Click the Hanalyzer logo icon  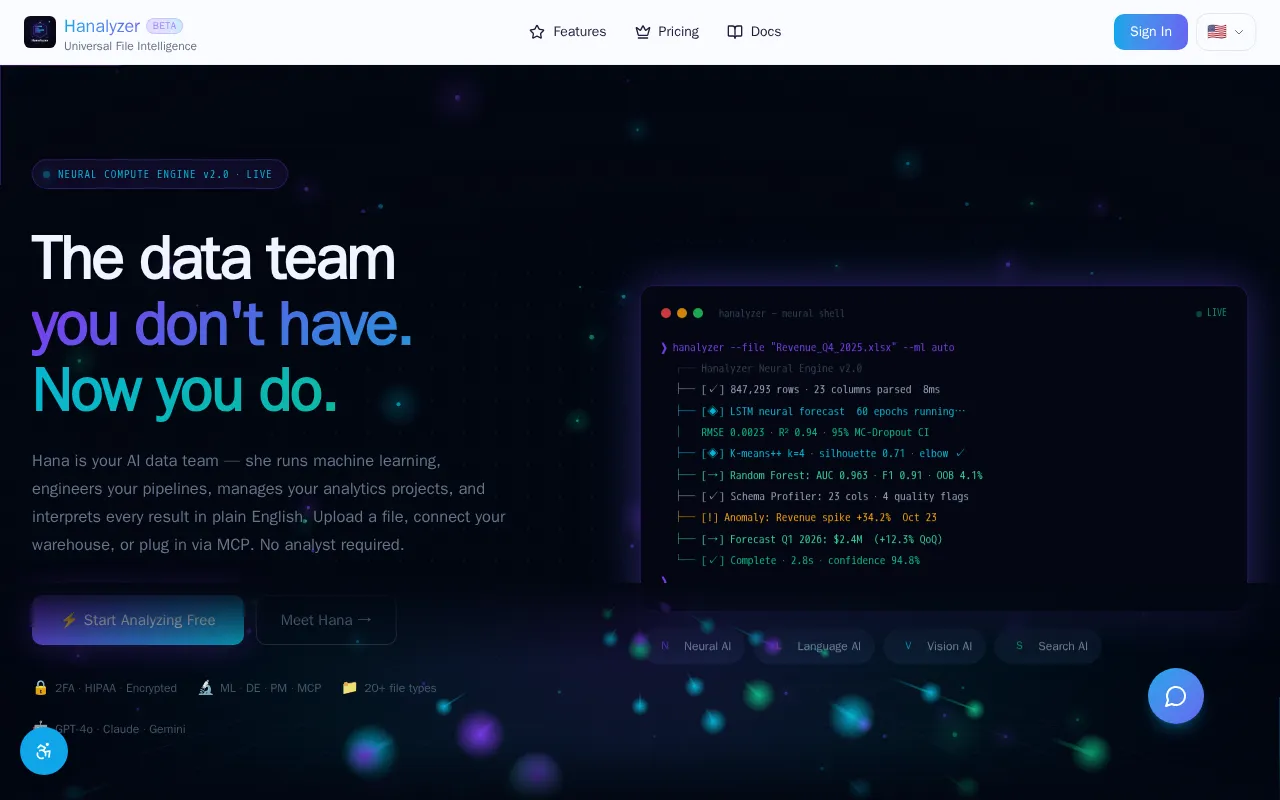(40, 32)
